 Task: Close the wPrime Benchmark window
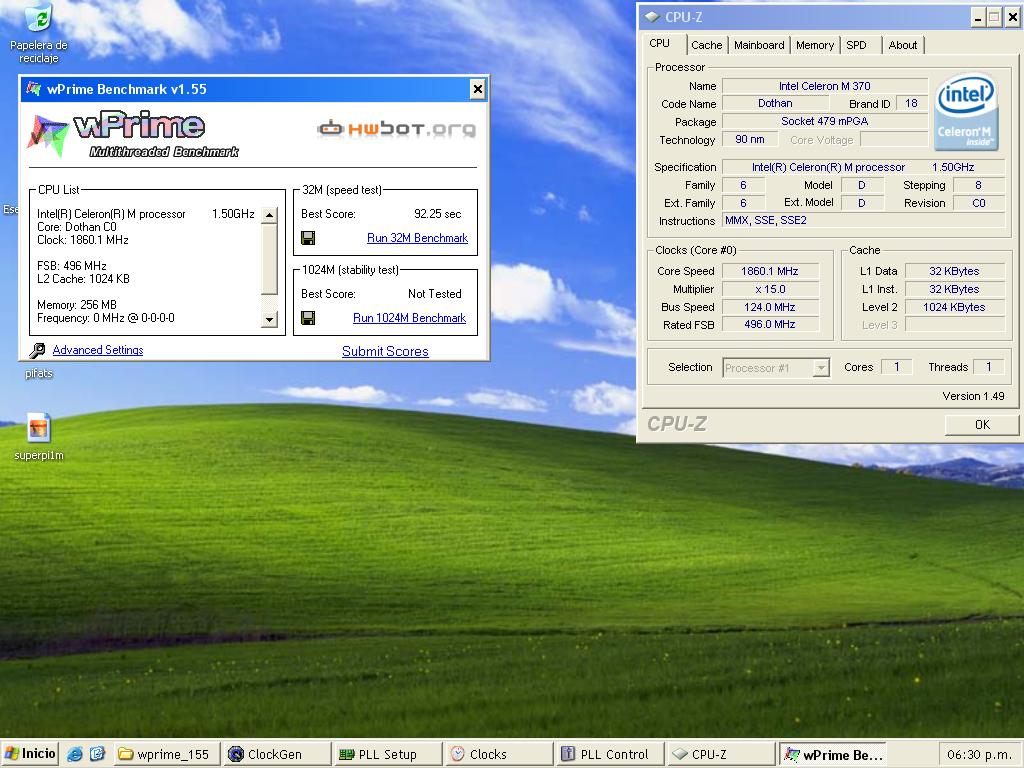478,89
